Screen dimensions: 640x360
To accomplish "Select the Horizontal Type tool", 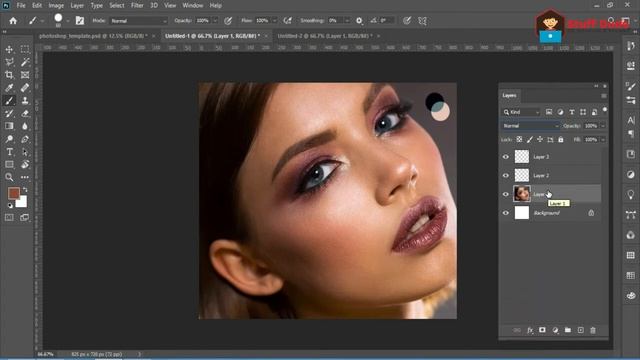I will (9, 152).
